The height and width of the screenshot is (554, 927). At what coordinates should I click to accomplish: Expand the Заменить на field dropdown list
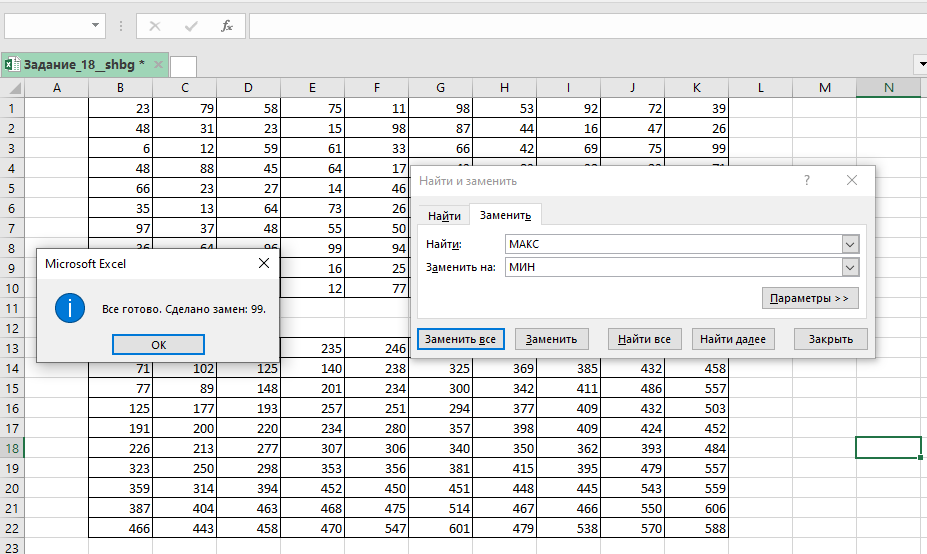850,267
